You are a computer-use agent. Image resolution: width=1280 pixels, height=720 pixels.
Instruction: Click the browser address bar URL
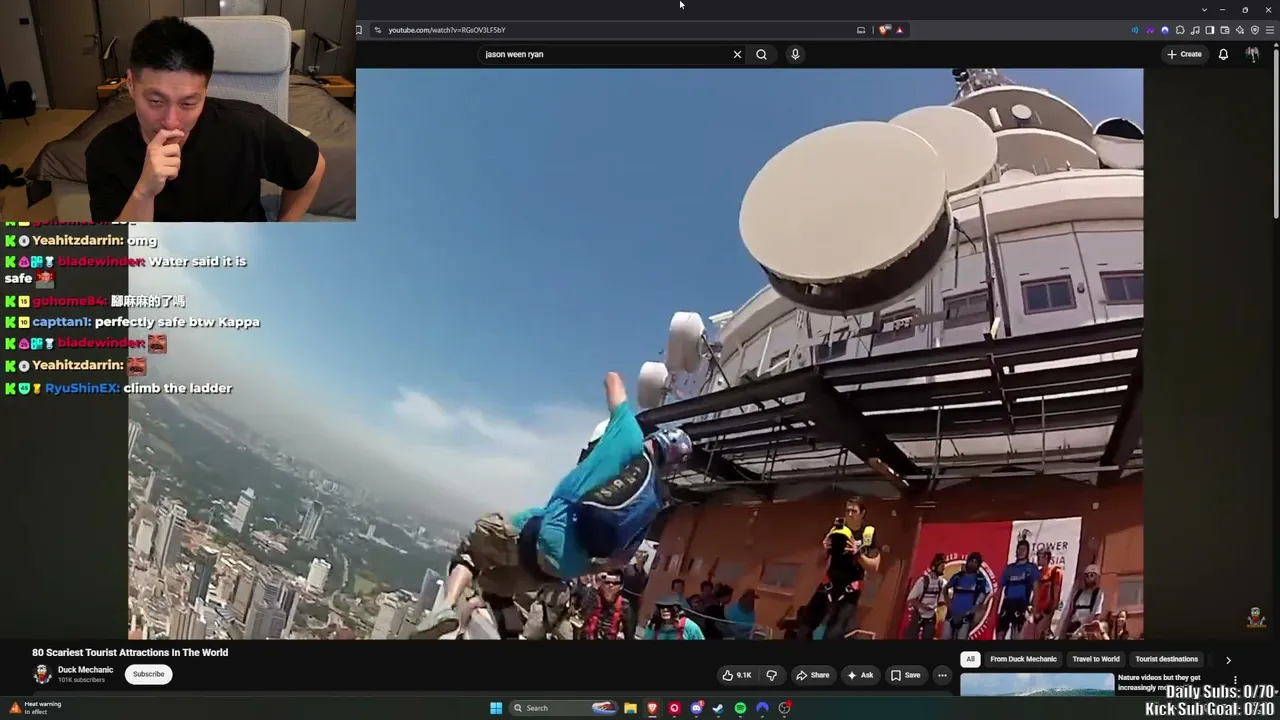coord(447,30)
